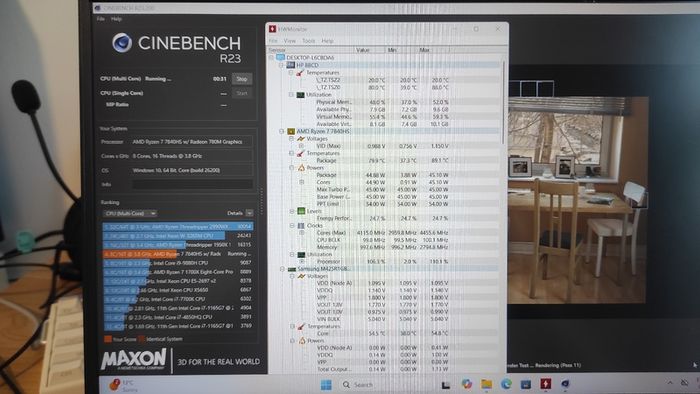Click the Voltages icon under AMD Ryzen 7 7840HS
The height and width of the screenshot is (394, 700).
pyautogui.click(x=301, y=139)
